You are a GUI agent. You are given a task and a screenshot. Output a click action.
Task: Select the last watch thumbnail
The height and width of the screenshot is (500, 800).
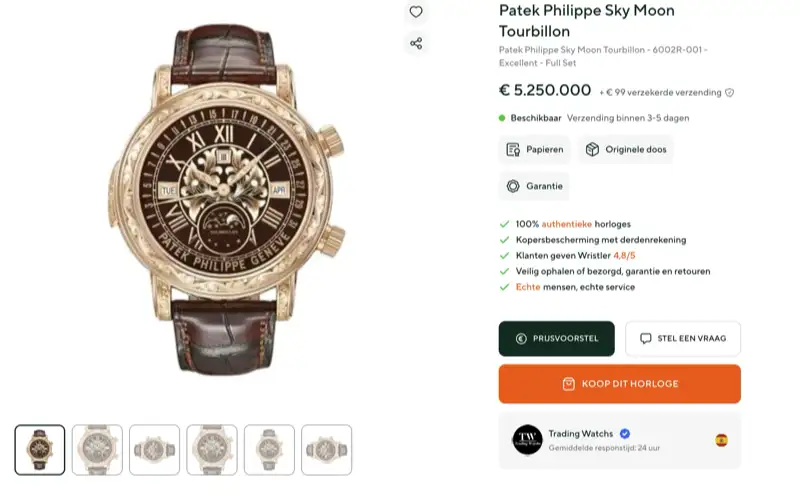pyautogui.click(x=327, y=450)
